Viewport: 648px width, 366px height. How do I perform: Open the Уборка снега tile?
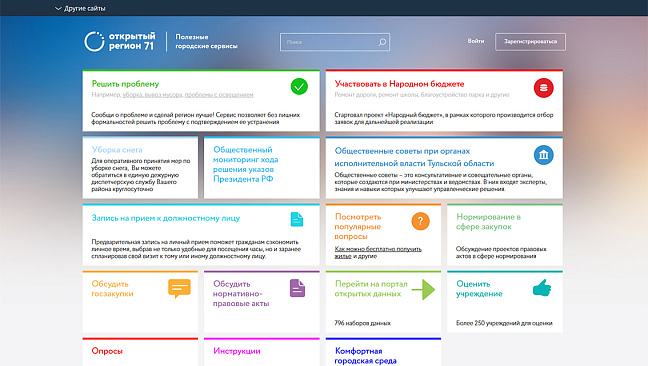coord(140,168)
